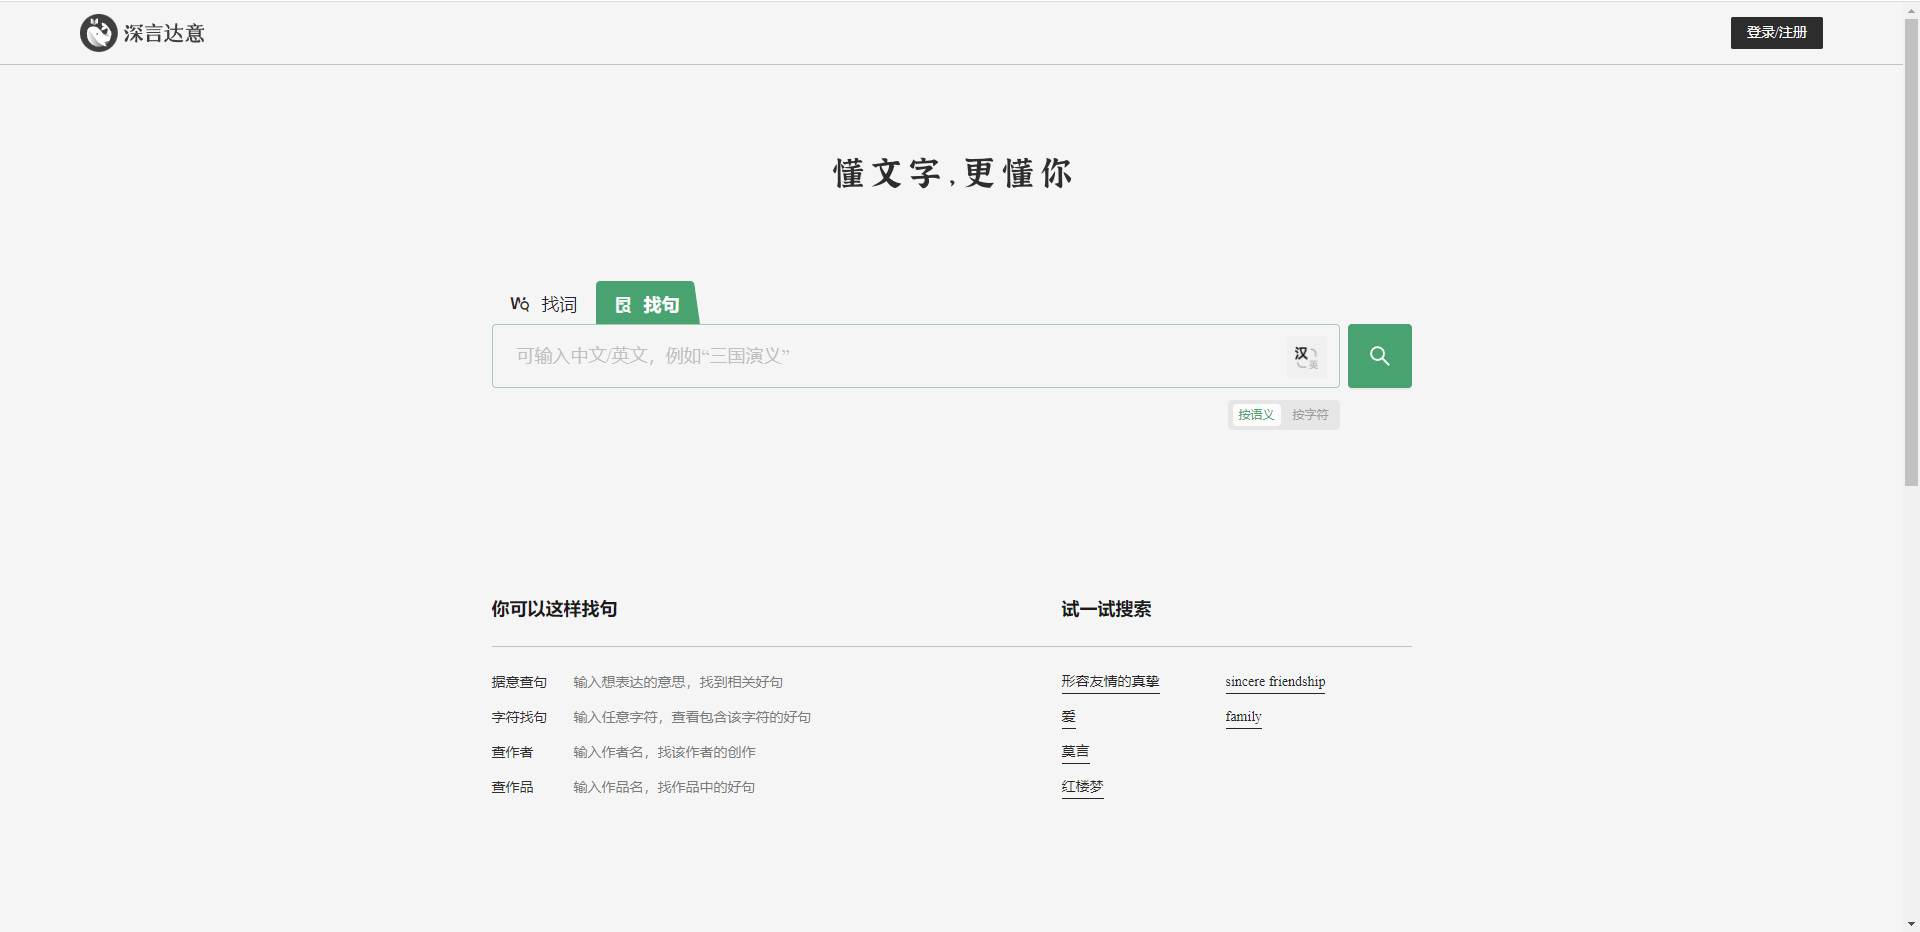This screenshot has width=1920, height=932.
Task: Click the 爱 example search link
Action: pos(1068,716)
